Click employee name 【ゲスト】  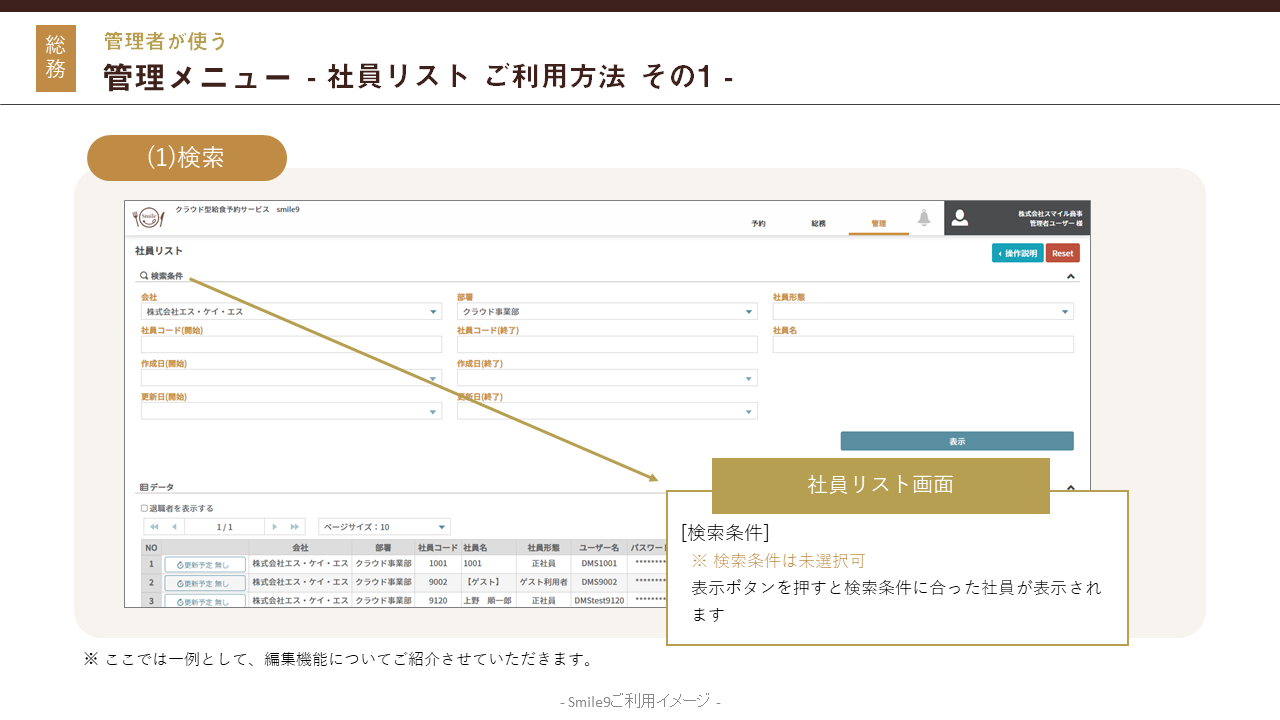(482, 582)
